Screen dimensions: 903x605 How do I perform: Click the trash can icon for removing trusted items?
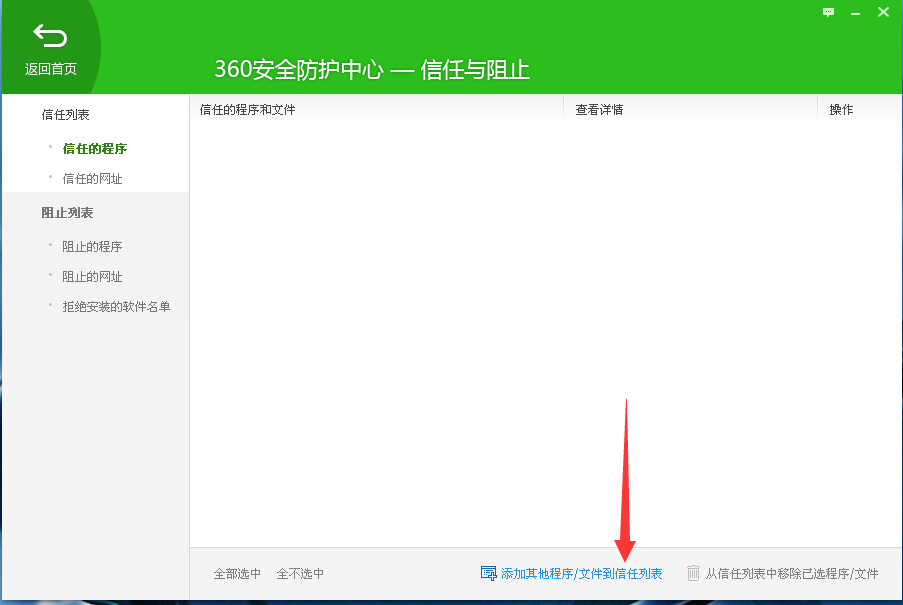(694, 573)
